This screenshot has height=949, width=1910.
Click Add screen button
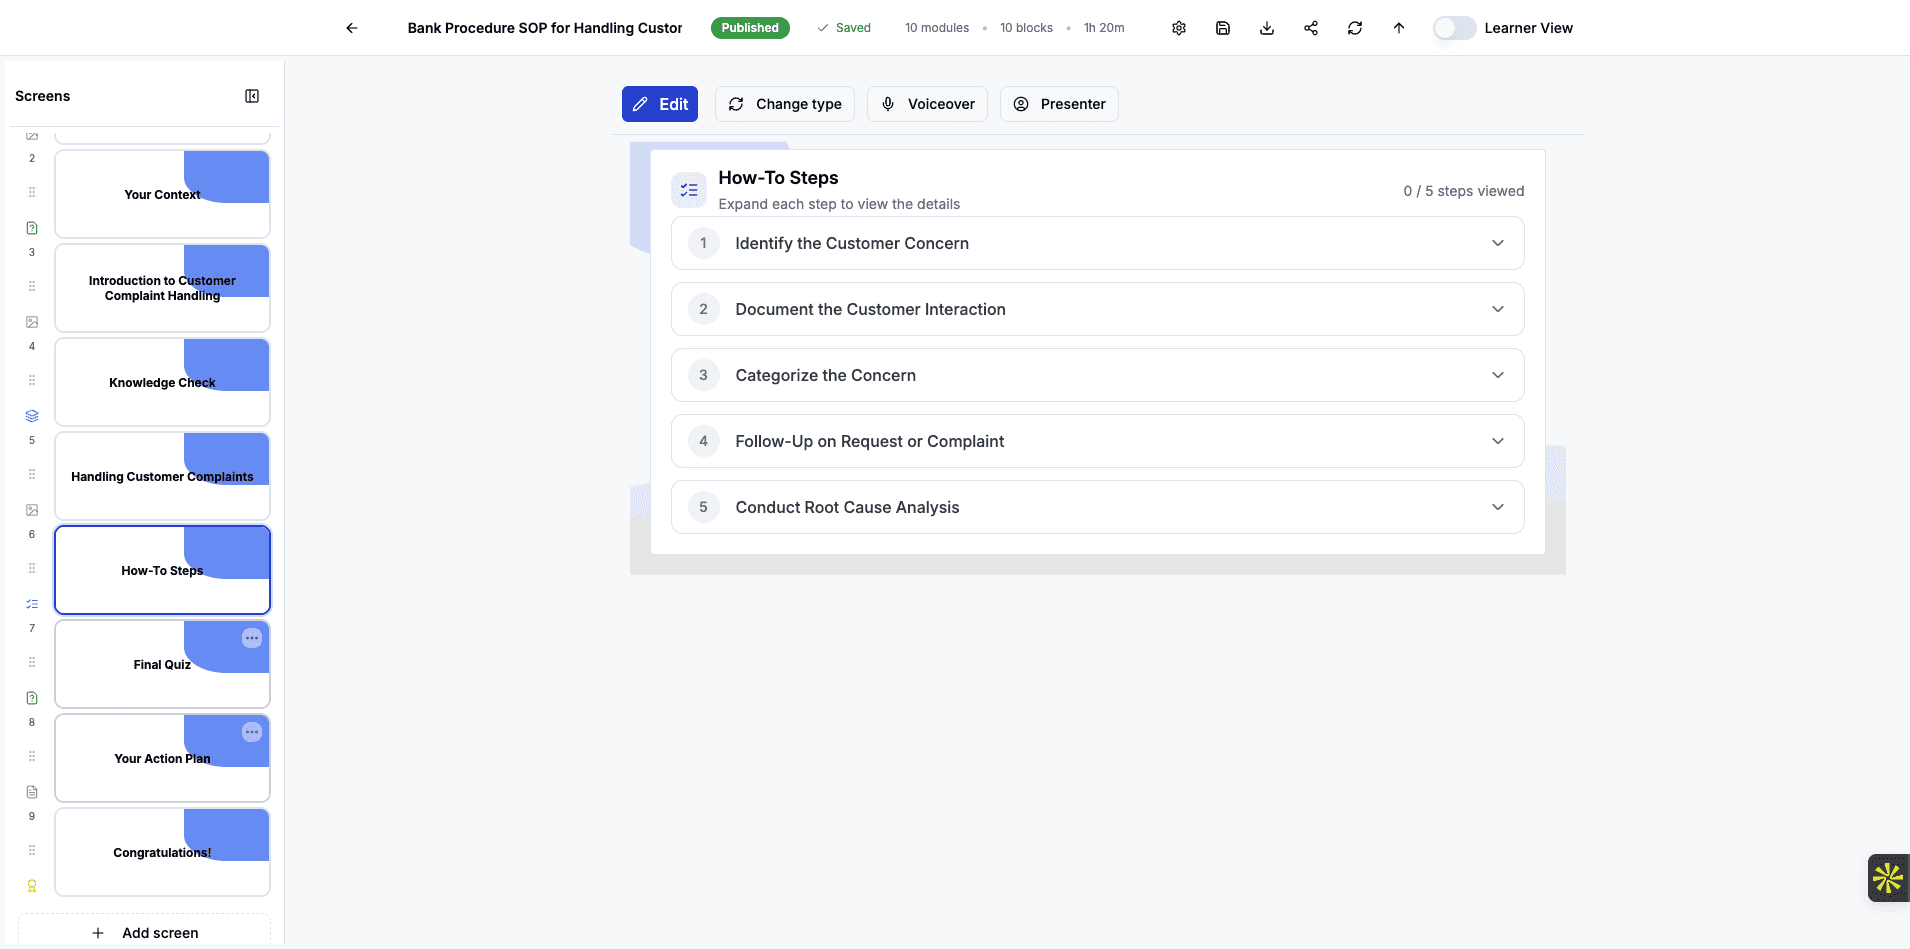[x=145, y=932]
